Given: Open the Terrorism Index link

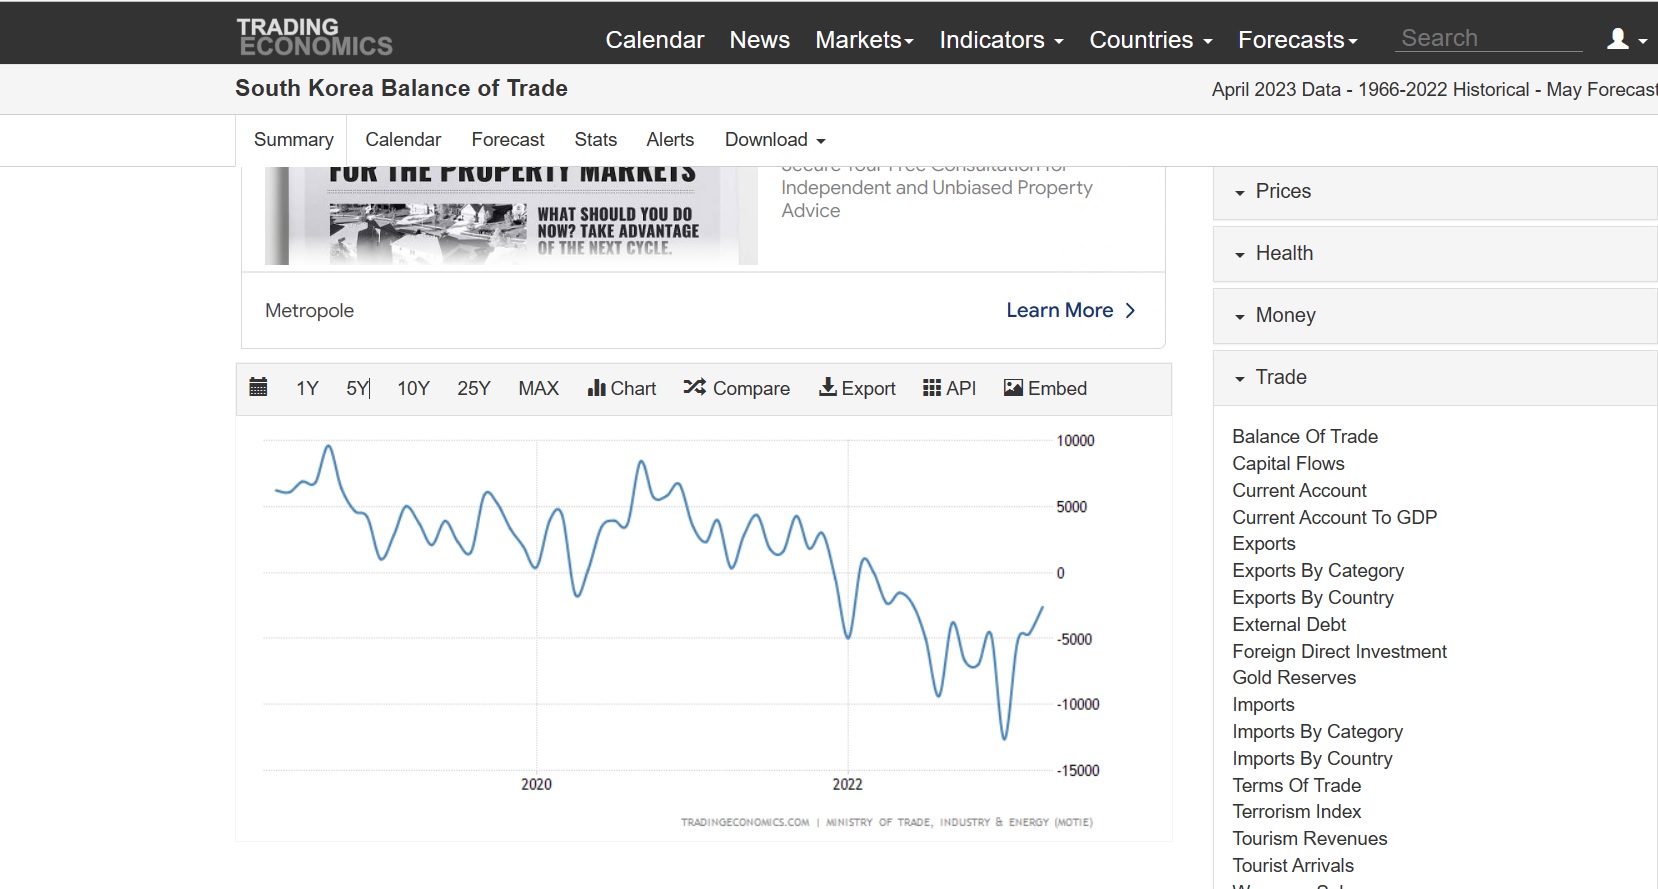Looking at the screenshot, I should pyautogui.click(x=1296, y=812).
